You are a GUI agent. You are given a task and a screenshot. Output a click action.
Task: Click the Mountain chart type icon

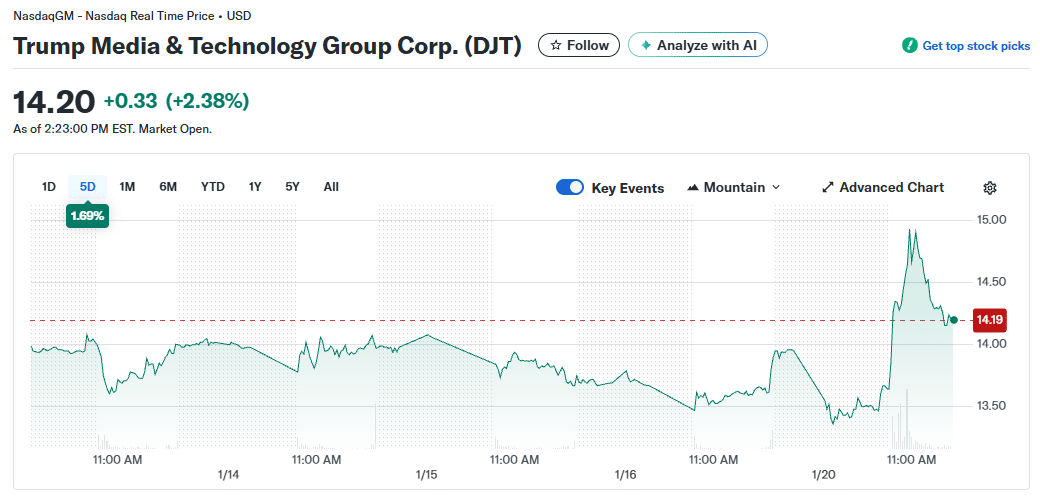[x=693, y=188]
